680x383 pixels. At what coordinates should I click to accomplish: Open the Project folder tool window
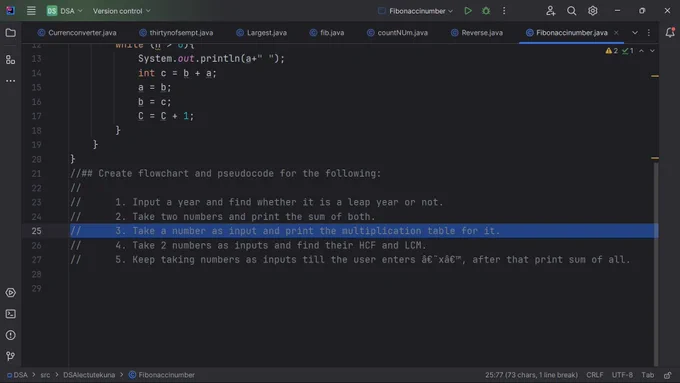[10, 33]
